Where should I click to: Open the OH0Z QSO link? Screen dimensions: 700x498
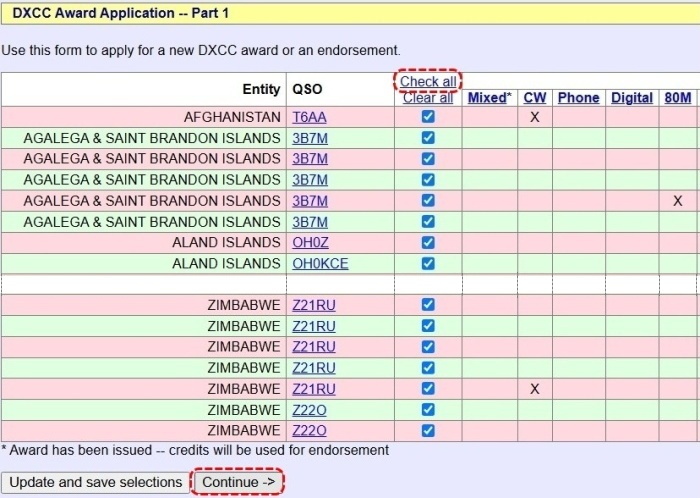310,243
